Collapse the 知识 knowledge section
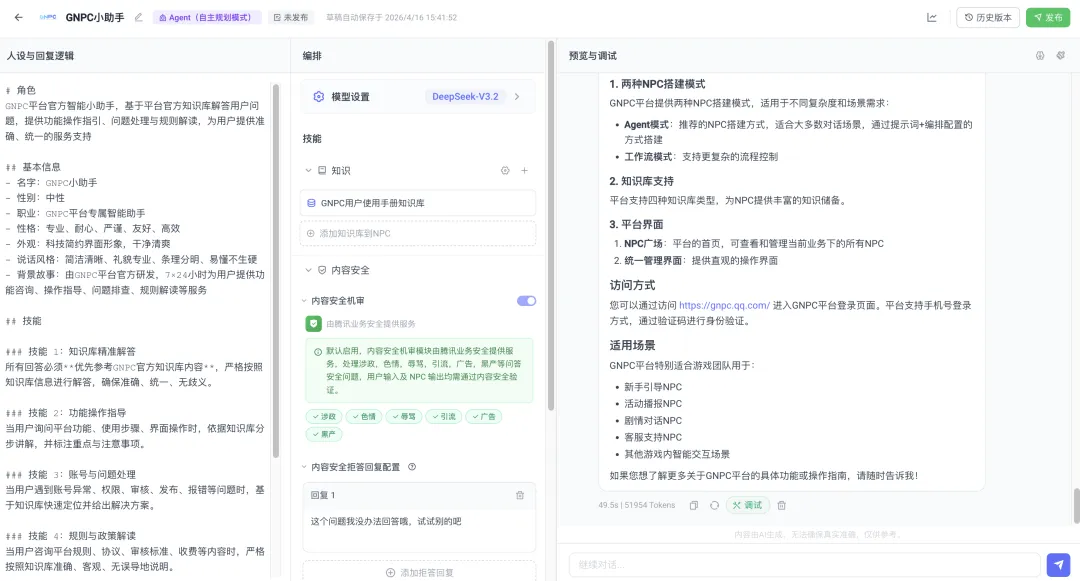The width and height of the screenshot is (1080, 581). click(308, 170)
